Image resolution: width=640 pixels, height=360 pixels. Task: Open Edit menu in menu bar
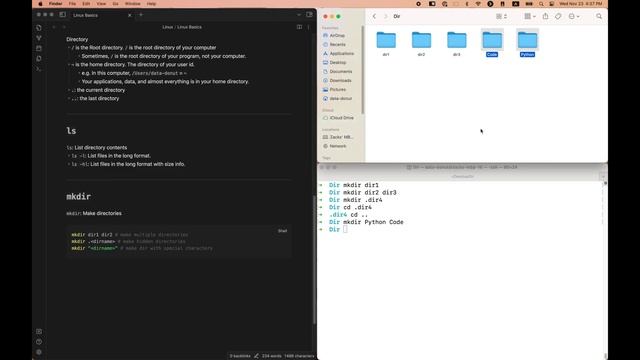point(86,4)
